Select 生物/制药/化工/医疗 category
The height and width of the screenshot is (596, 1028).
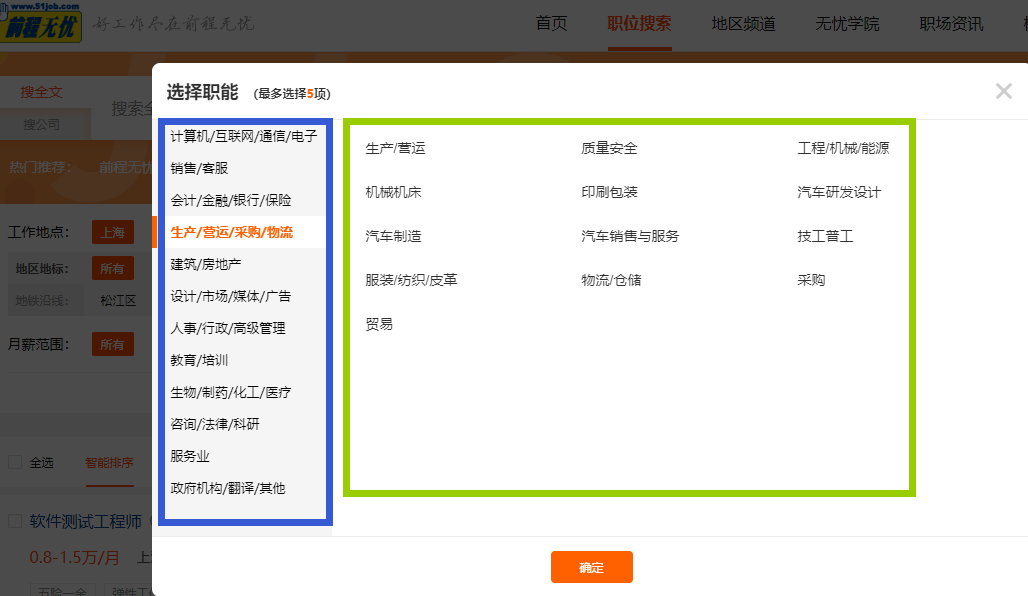(231, 393)
